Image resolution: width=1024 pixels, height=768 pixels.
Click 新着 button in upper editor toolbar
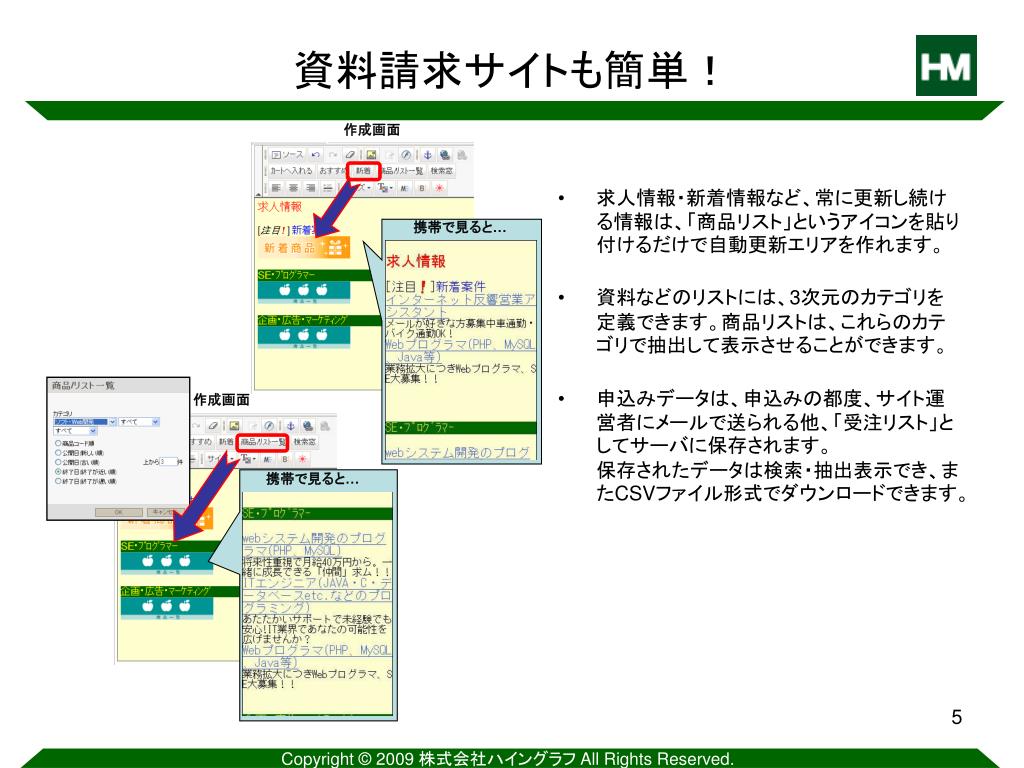[364, 171]
